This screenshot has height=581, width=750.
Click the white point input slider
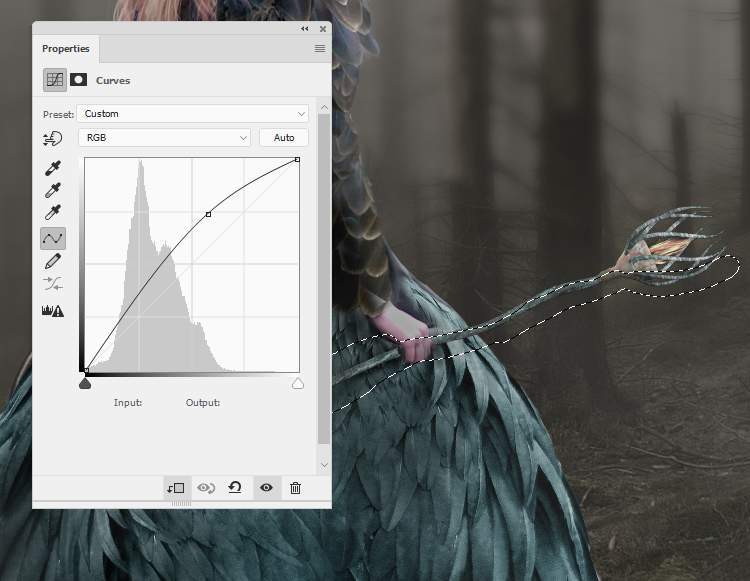[298, 383]
